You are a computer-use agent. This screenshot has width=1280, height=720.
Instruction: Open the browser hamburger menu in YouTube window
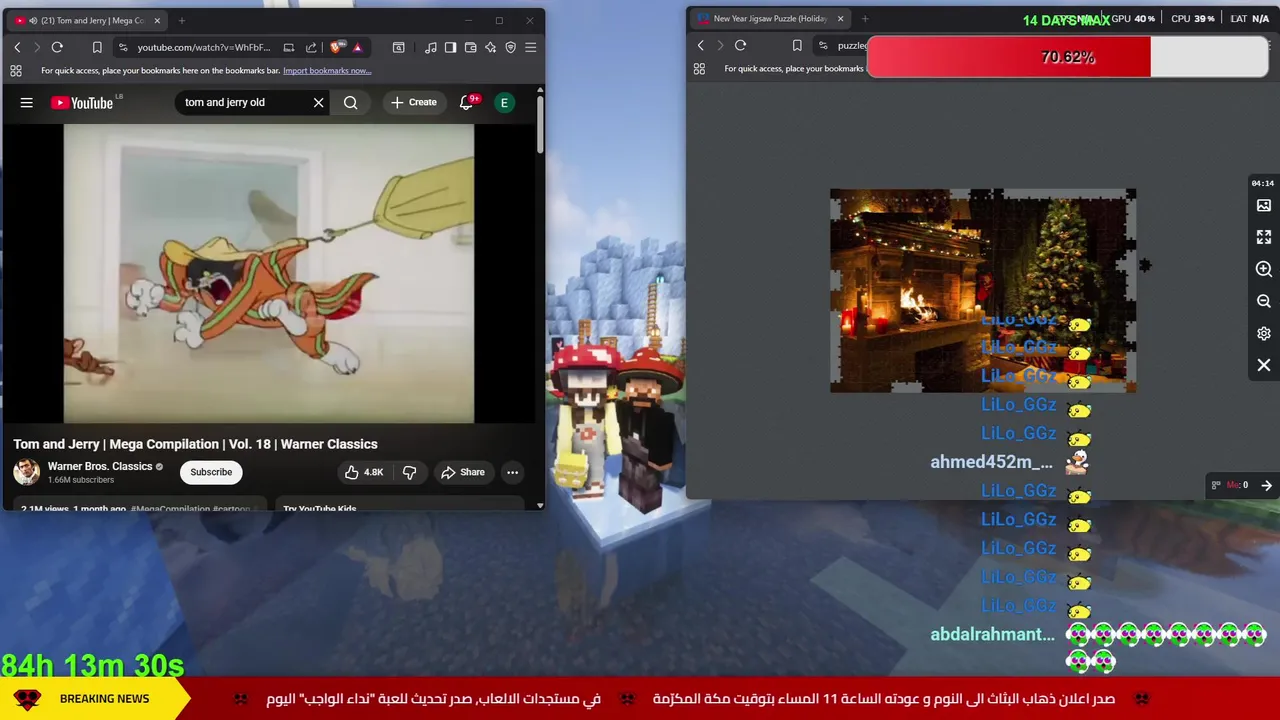click(x=531, y=47)
